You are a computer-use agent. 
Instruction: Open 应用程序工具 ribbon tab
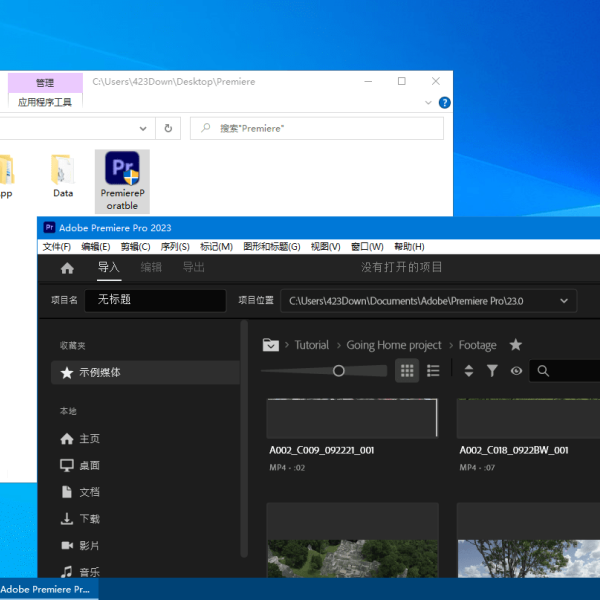tap(45, 102)
